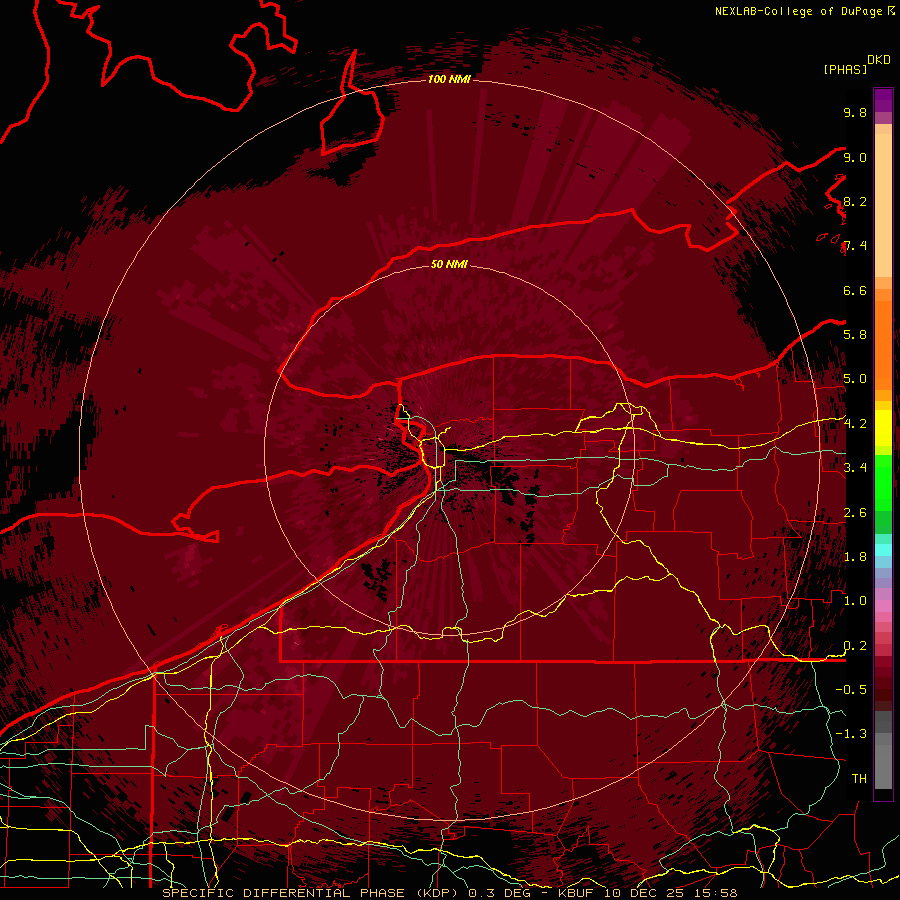Click the KBUF station identifier in the caption
900x900 pixels.
point(577,893)
